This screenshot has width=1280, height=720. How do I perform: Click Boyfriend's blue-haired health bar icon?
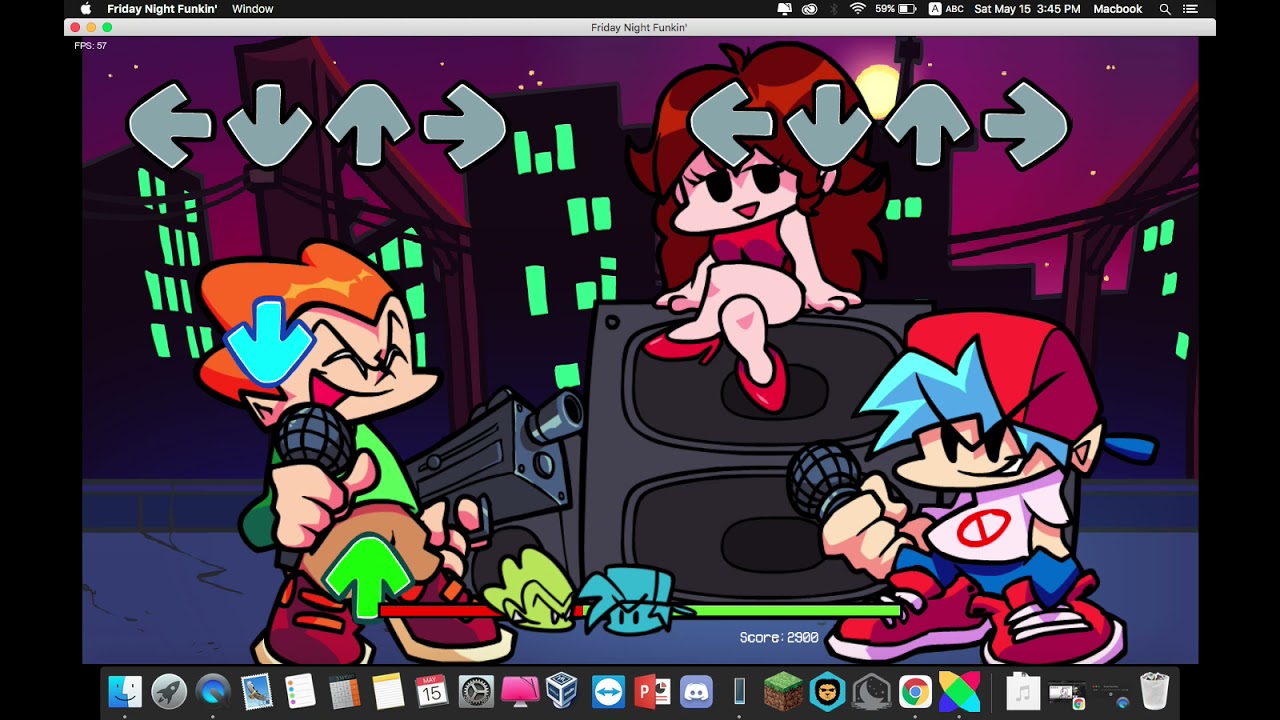click(632, 600)
